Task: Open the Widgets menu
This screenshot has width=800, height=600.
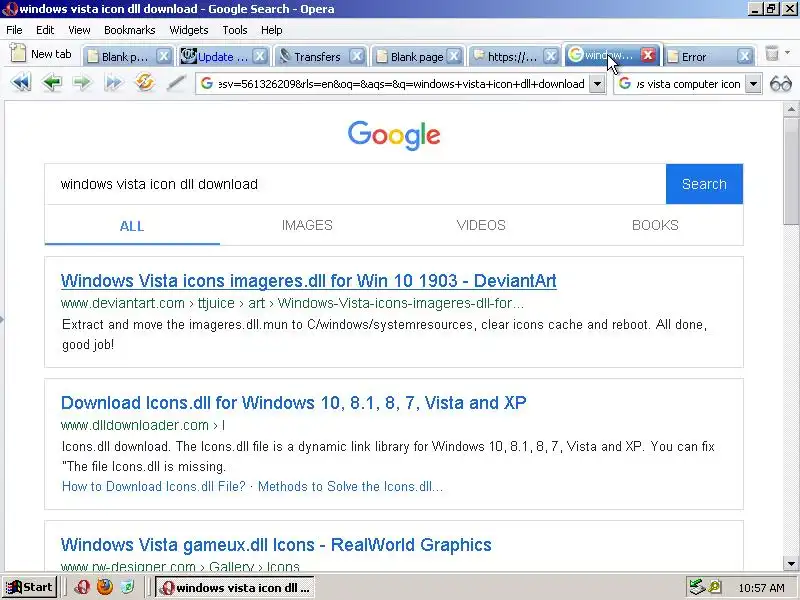Action: tap(189, 30)
